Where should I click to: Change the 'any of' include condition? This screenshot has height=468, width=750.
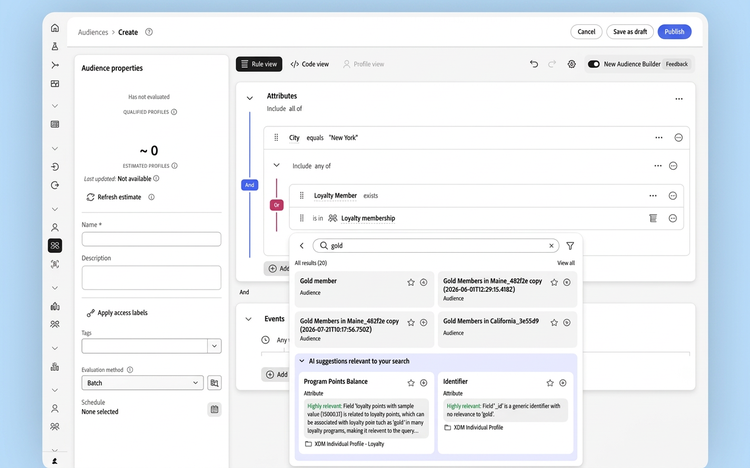[322, 166]
